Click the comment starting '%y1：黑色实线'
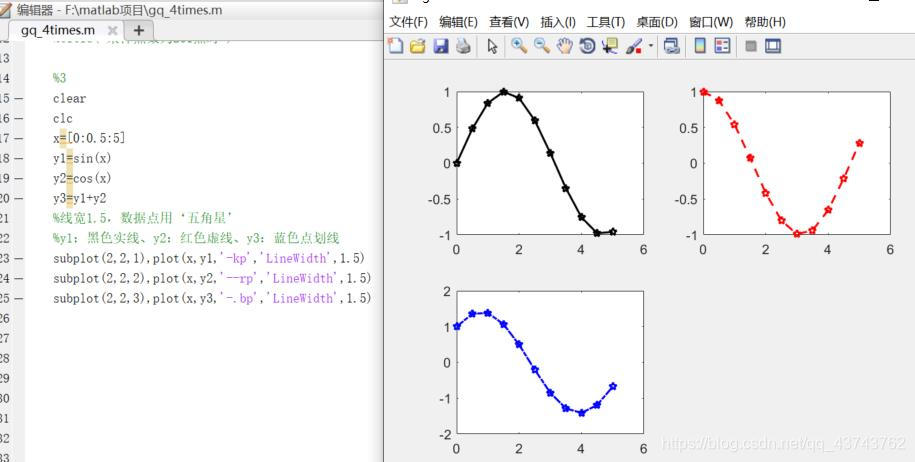 196,238
